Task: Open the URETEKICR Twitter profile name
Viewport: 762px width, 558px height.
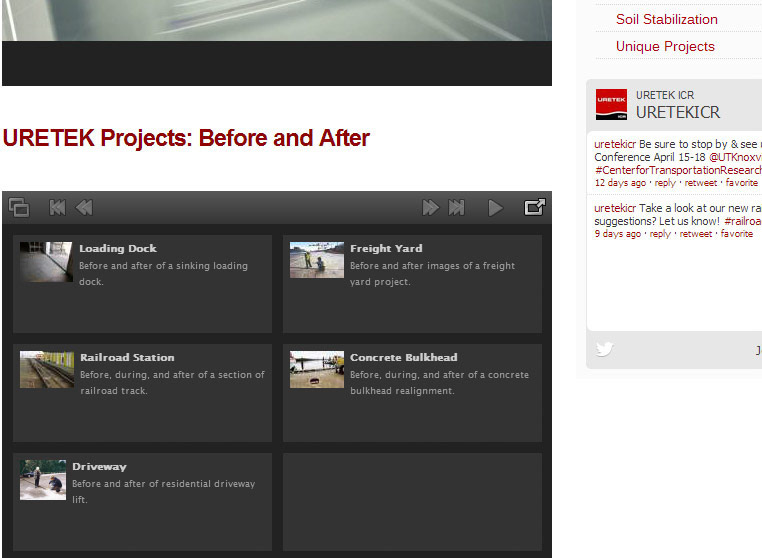Action: tap(678, 112)
